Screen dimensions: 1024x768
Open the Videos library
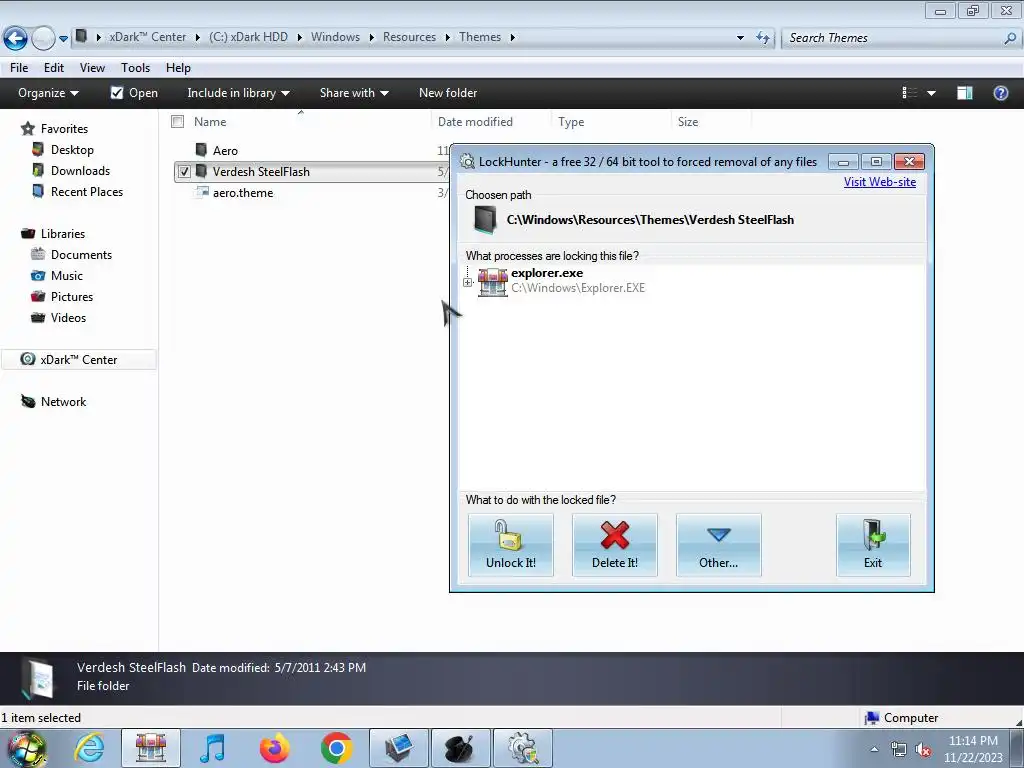68,317
